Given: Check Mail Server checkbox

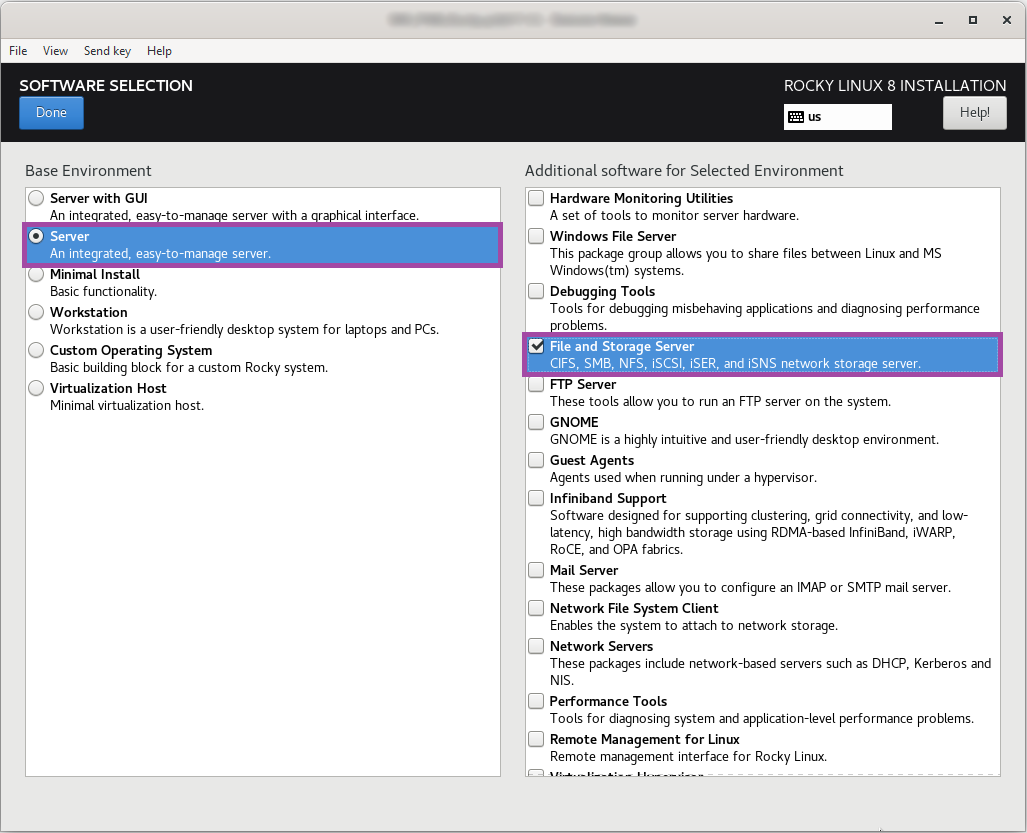Looking at the screenshot, I should pyautogui.click(x=536, y=570).
